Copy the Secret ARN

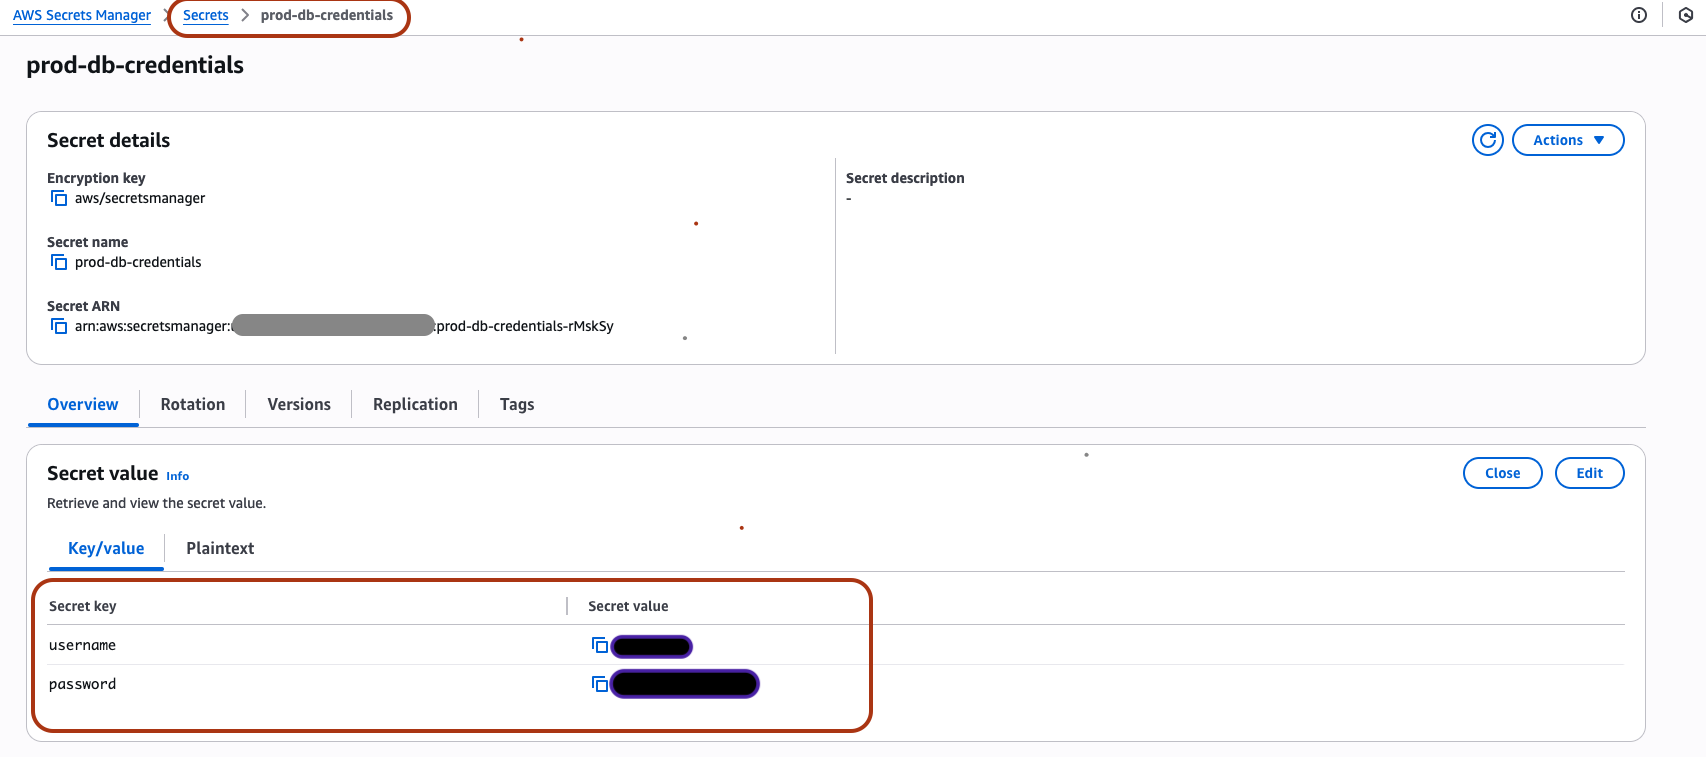(x=59, y=326)
